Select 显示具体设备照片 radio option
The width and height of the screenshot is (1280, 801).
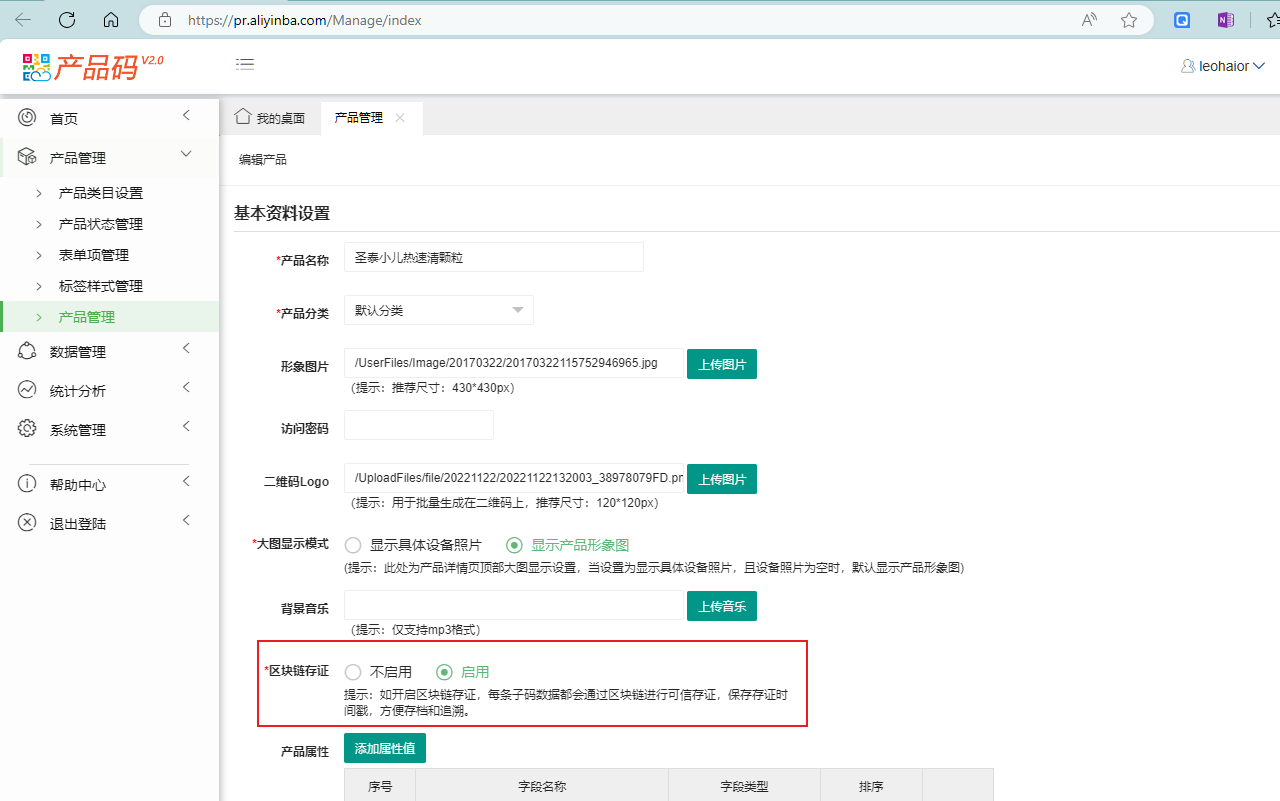coord(352,544)
